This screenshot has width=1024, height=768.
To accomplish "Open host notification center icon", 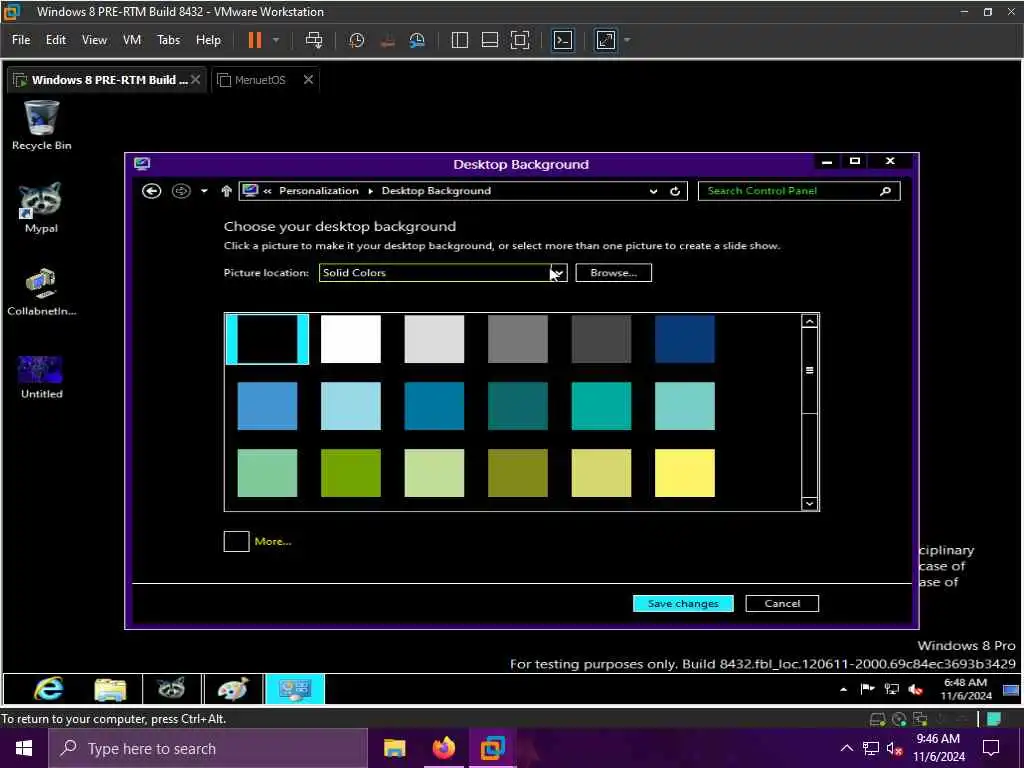I will tap(991, 748).
